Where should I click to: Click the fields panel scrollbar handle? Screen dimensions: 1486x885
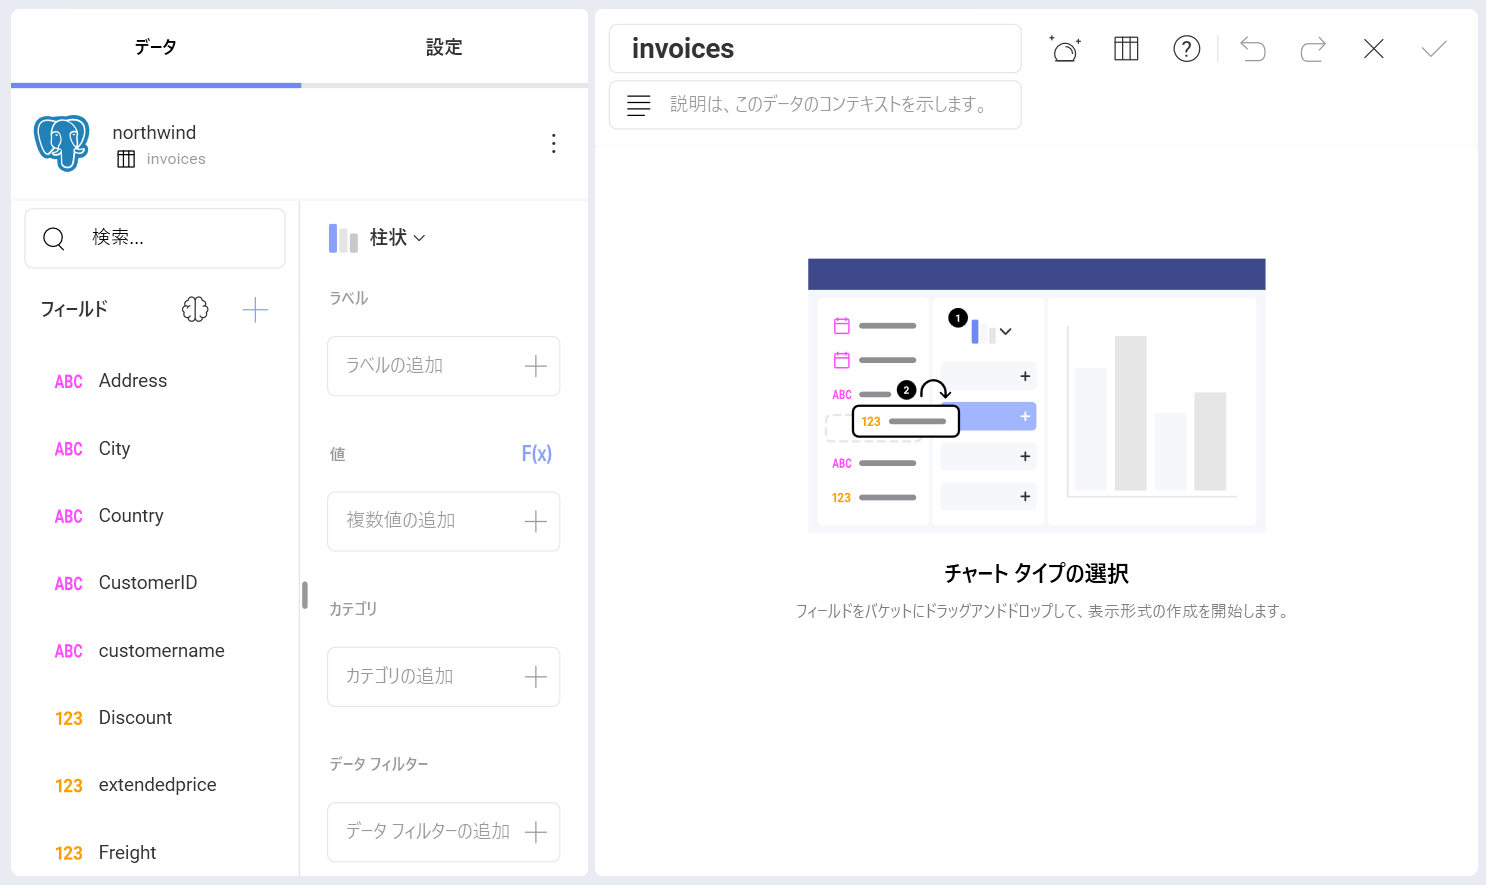[x=305, y=595]
